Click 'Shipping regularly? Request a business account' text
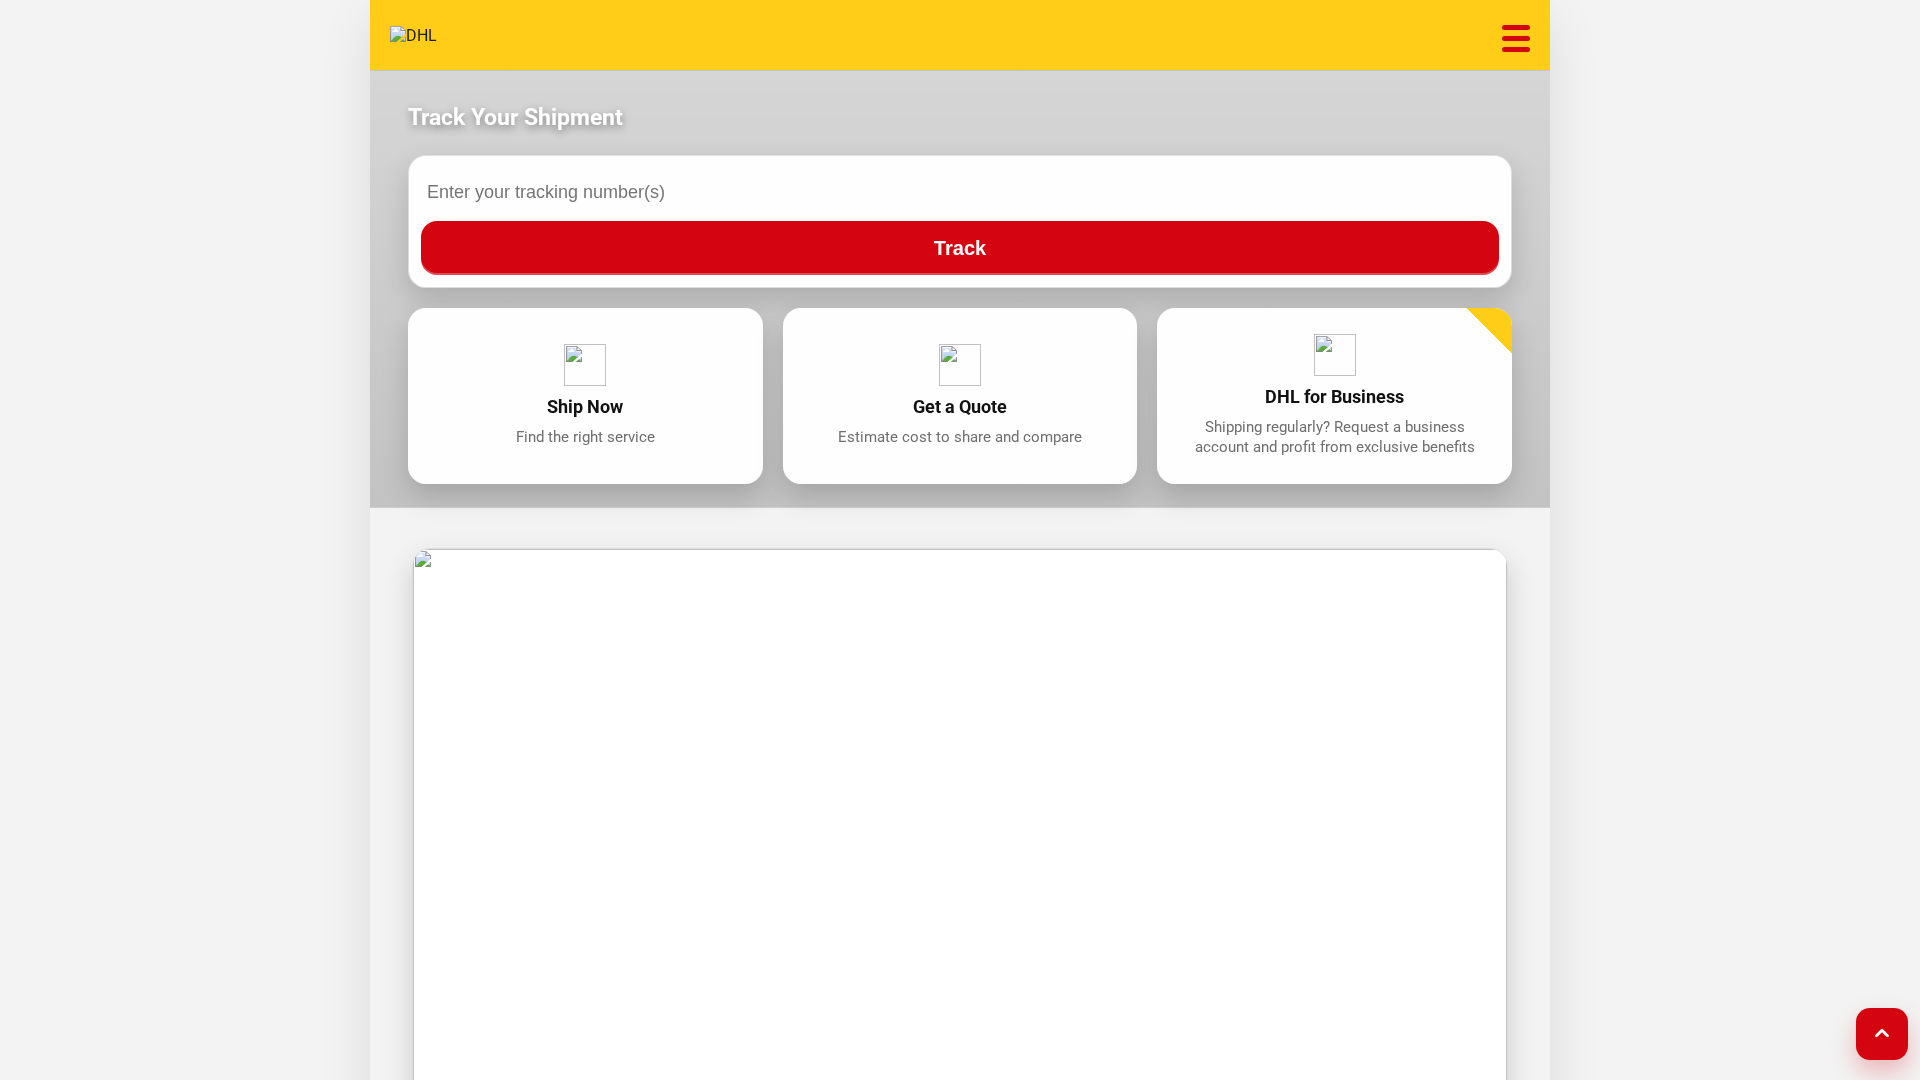Screen dimensions: 1920x1080 pos(1335,437)
